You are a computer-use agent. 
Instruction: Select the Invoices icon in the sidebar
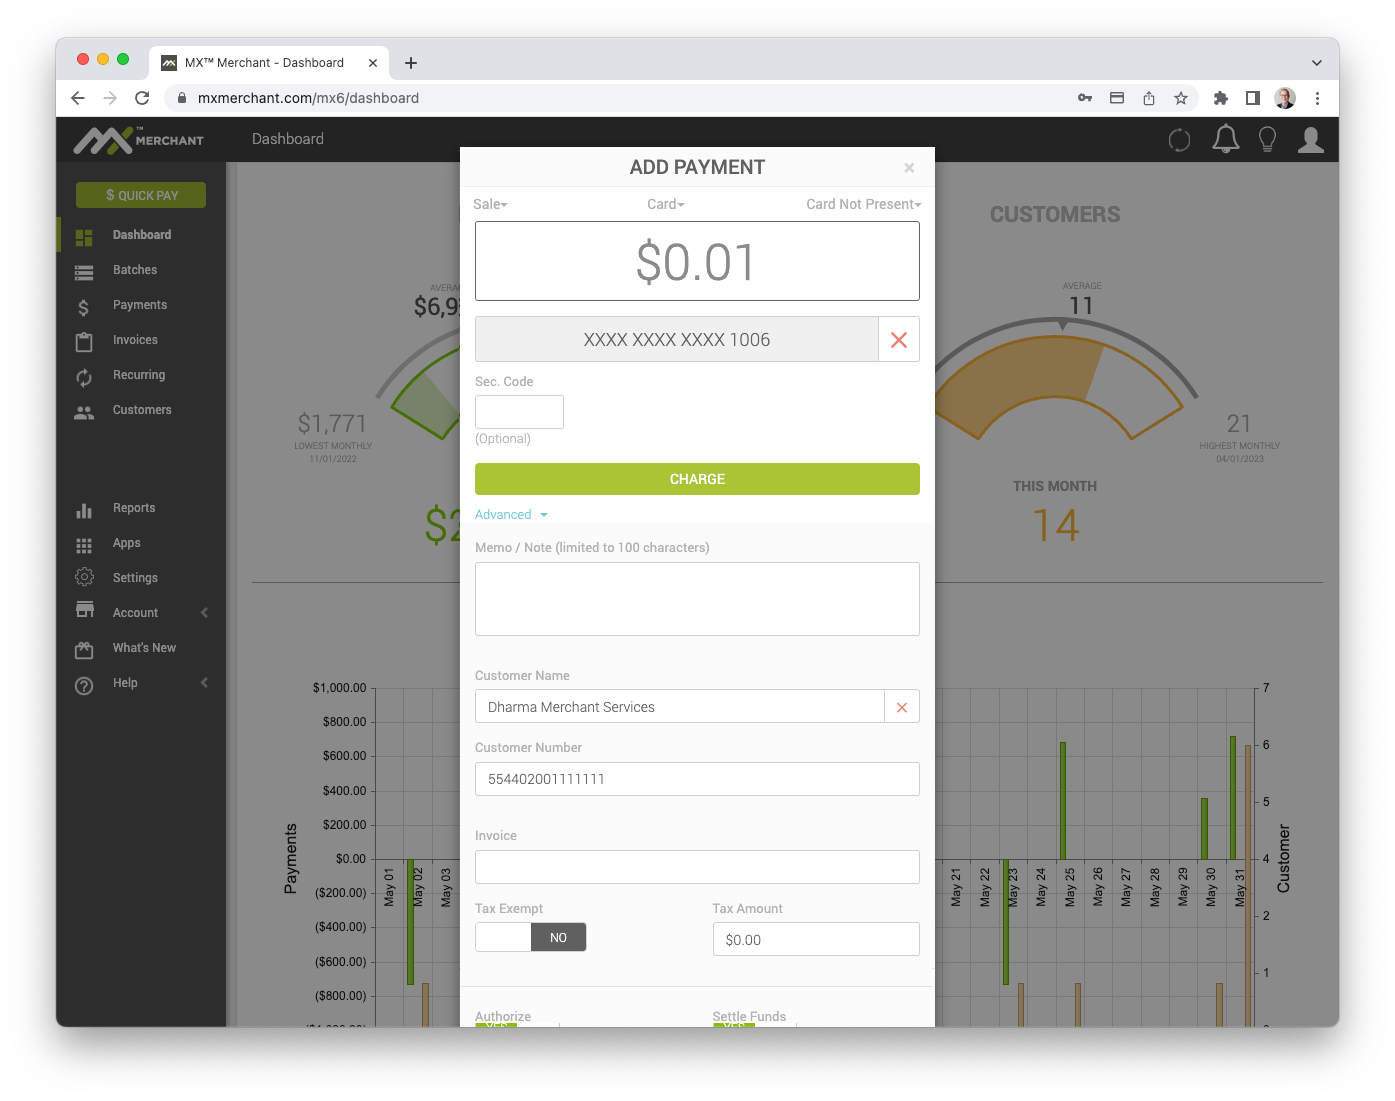84,340
